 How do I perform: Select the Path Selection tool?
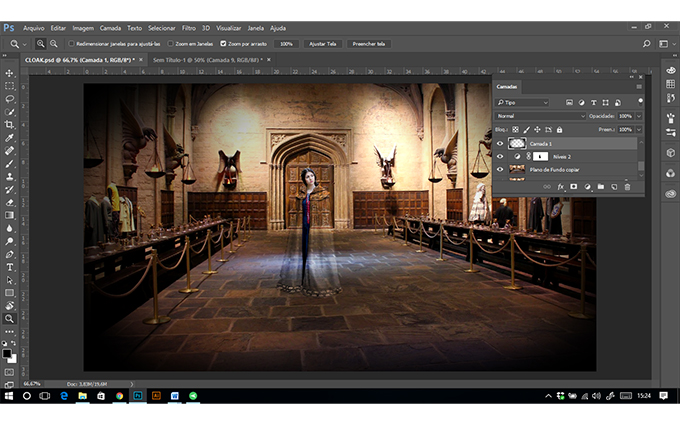click(9, 280)
